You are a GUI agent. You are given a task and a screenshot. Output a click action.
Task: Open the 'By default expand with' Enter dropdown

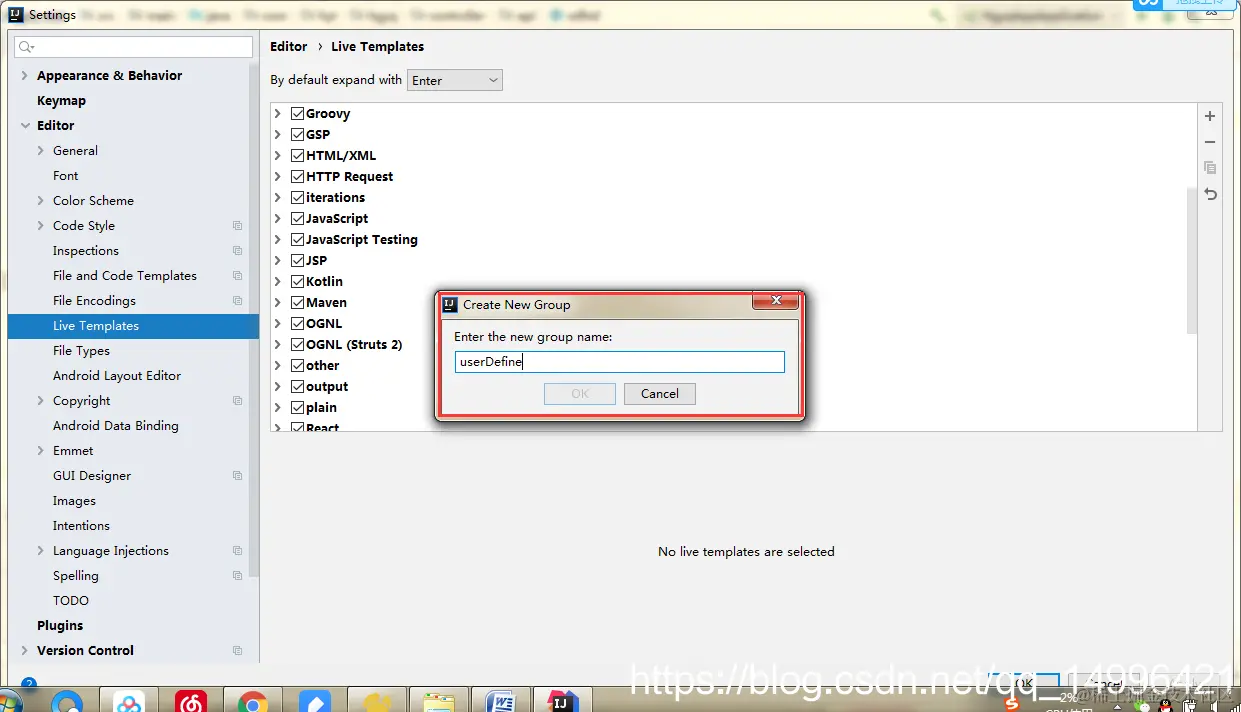pos(455,80)
